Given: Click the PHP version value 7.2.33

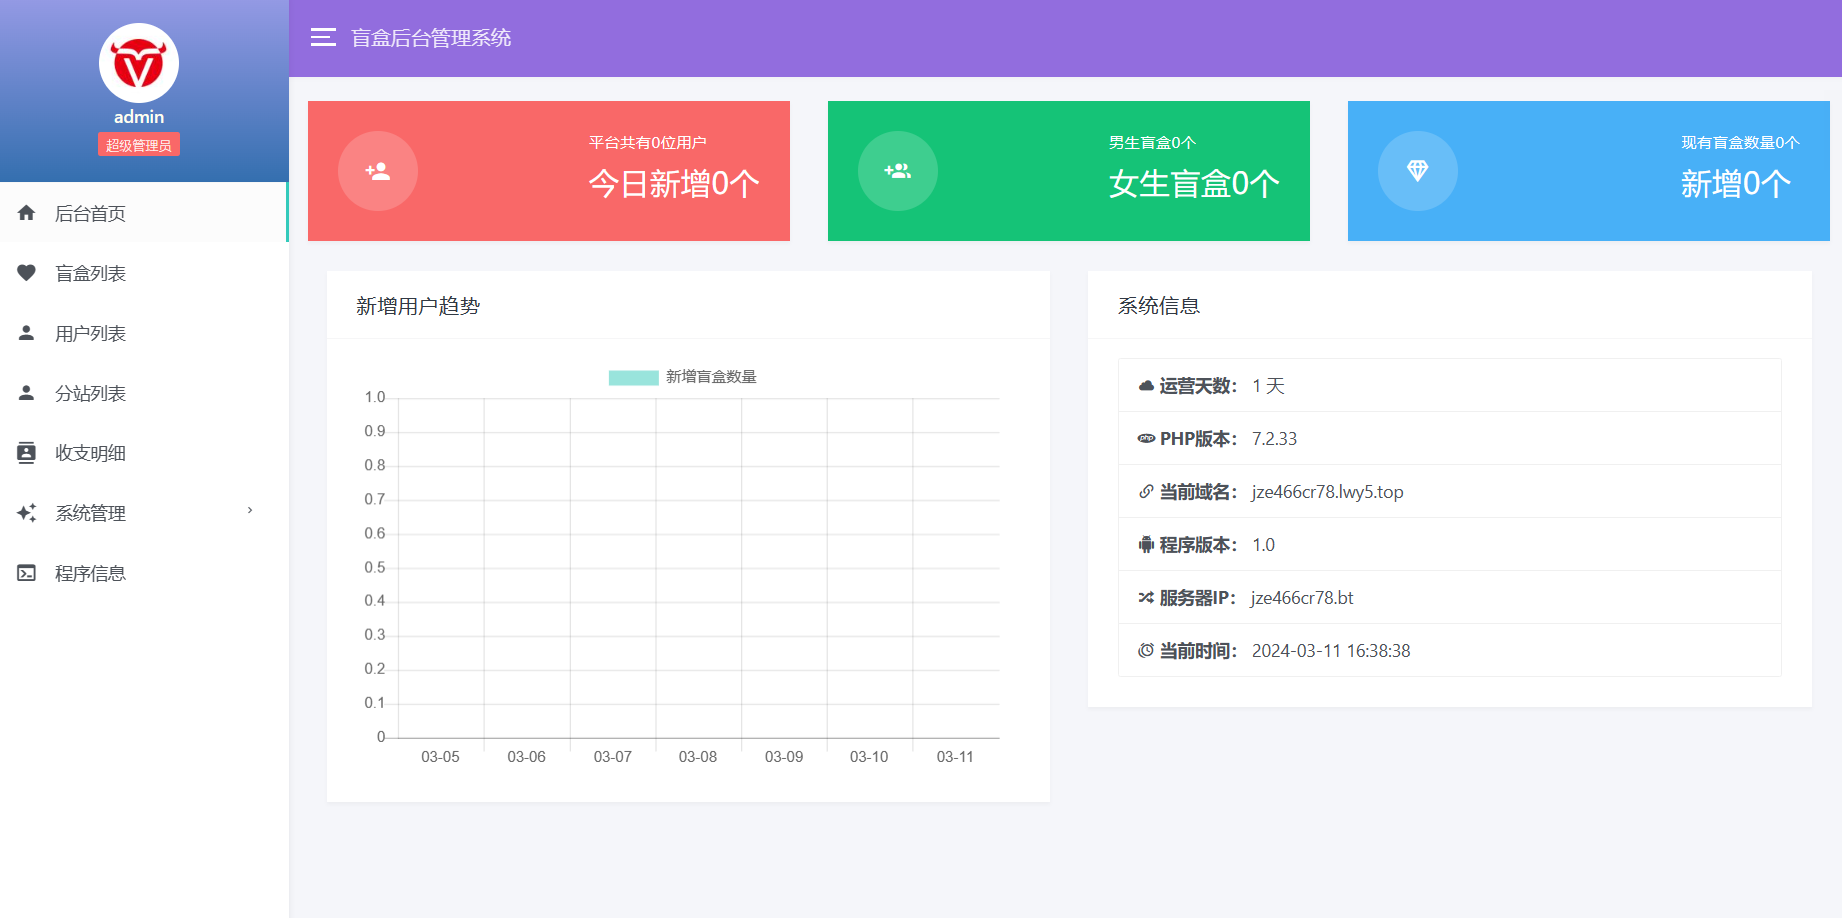Looking at the screenshot, I should 1275,439.
